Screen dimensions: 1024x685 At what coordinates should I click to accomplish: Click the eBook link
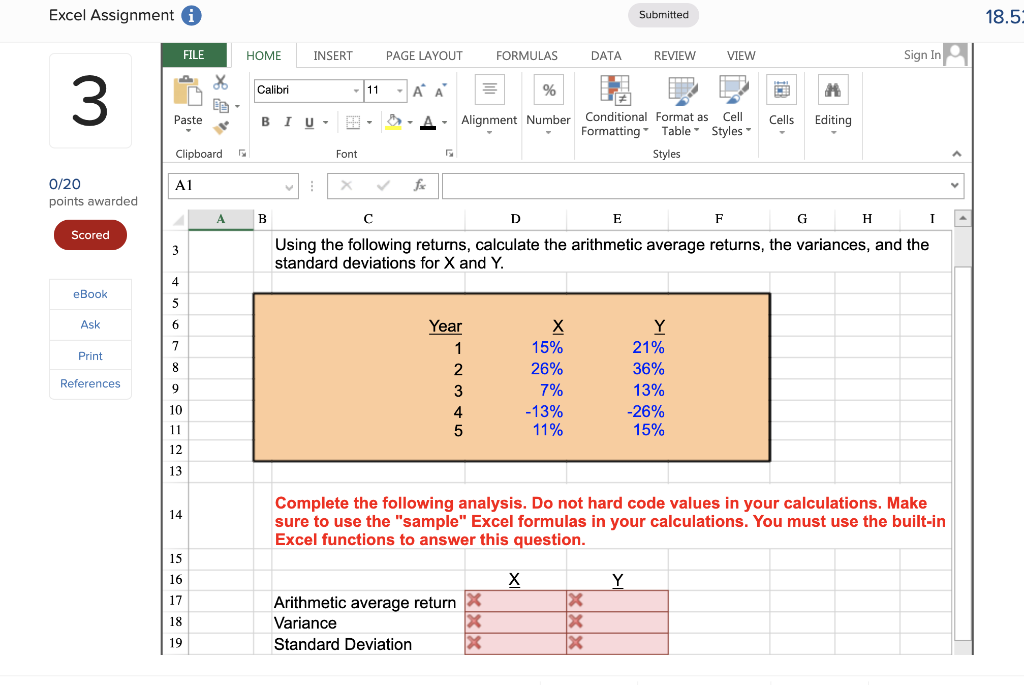pos(90,294)
